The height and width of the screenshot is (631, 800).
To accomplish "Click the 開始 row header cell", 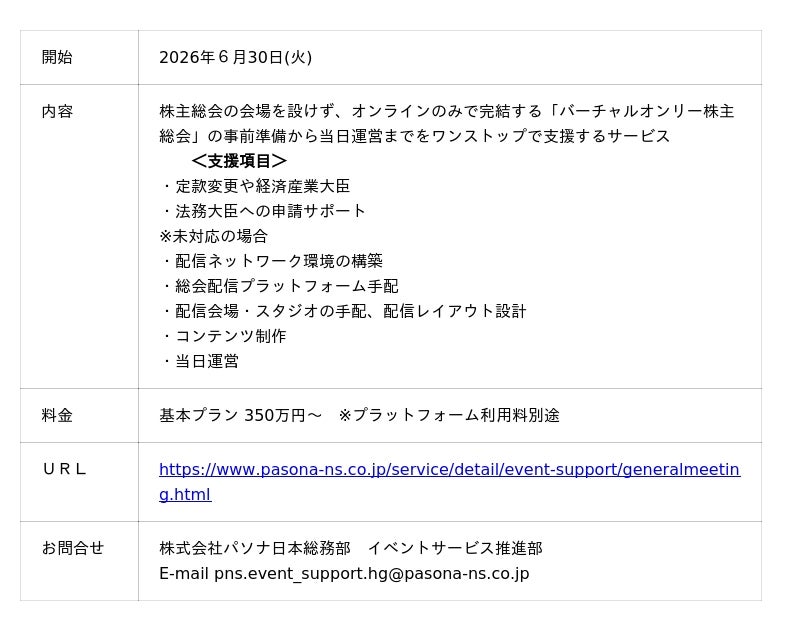I will [79, 57].
